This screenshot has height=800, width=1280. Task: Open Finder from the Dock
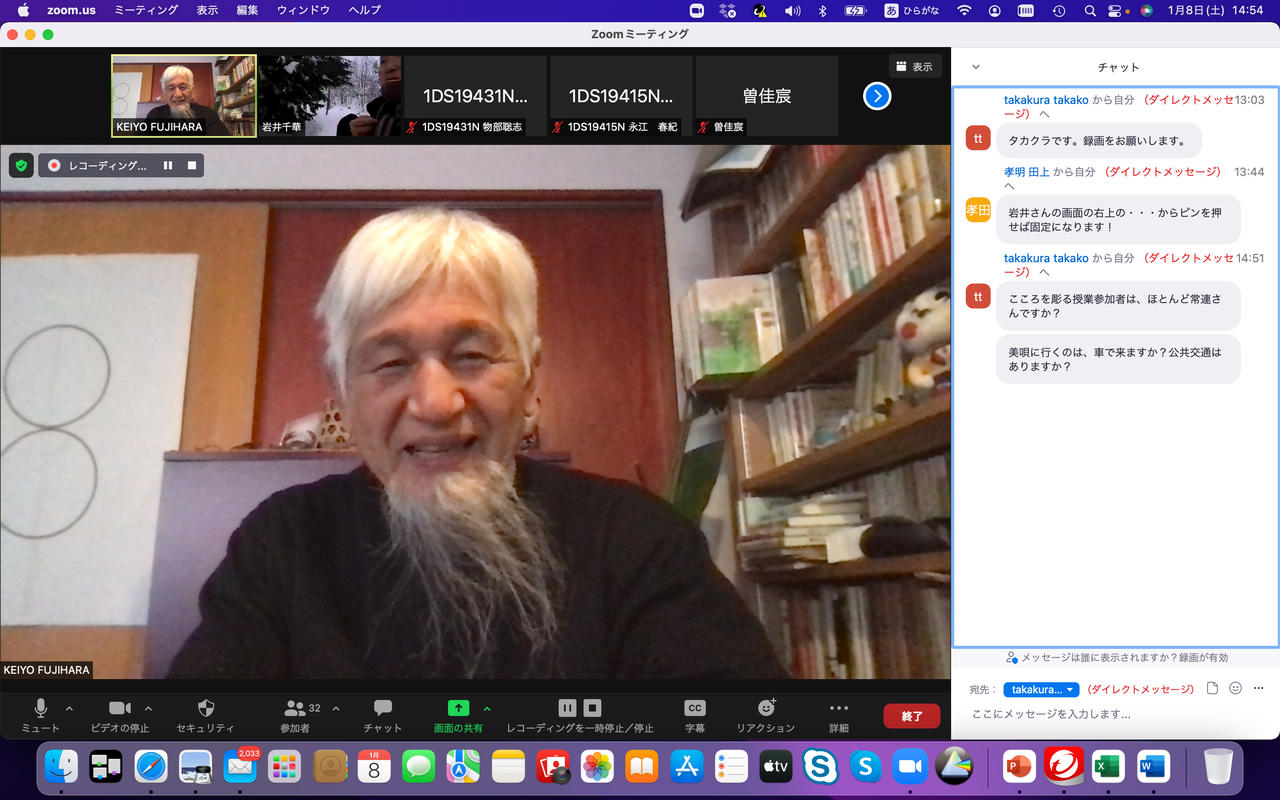(x=62, y=767)
